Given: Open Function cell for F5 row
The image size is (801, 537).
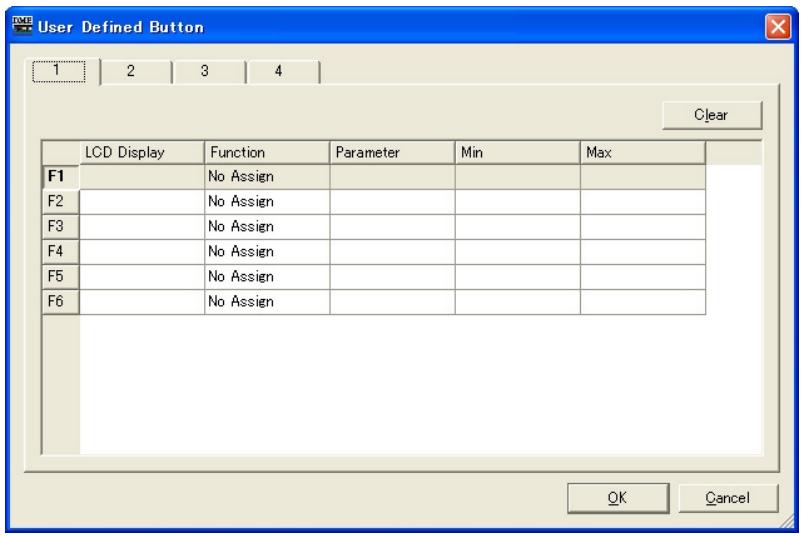Looking at the screenshot, I should (267, 277).
